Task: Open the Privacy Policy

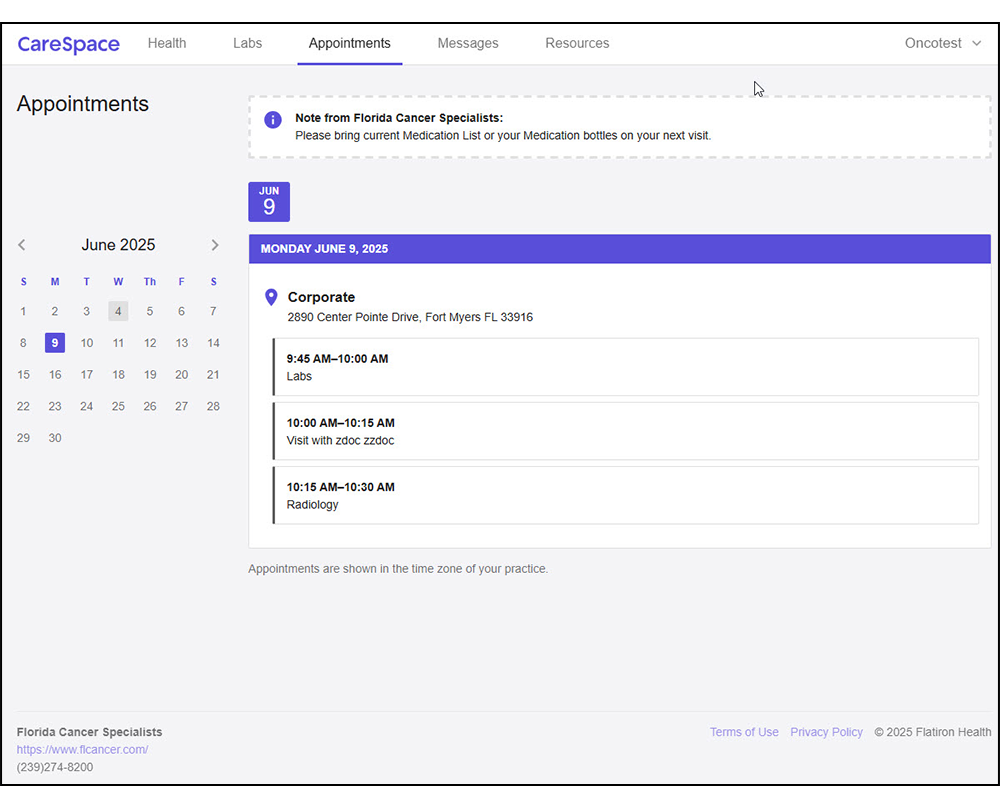Action: pyautogui.click(x=826, y=732)
